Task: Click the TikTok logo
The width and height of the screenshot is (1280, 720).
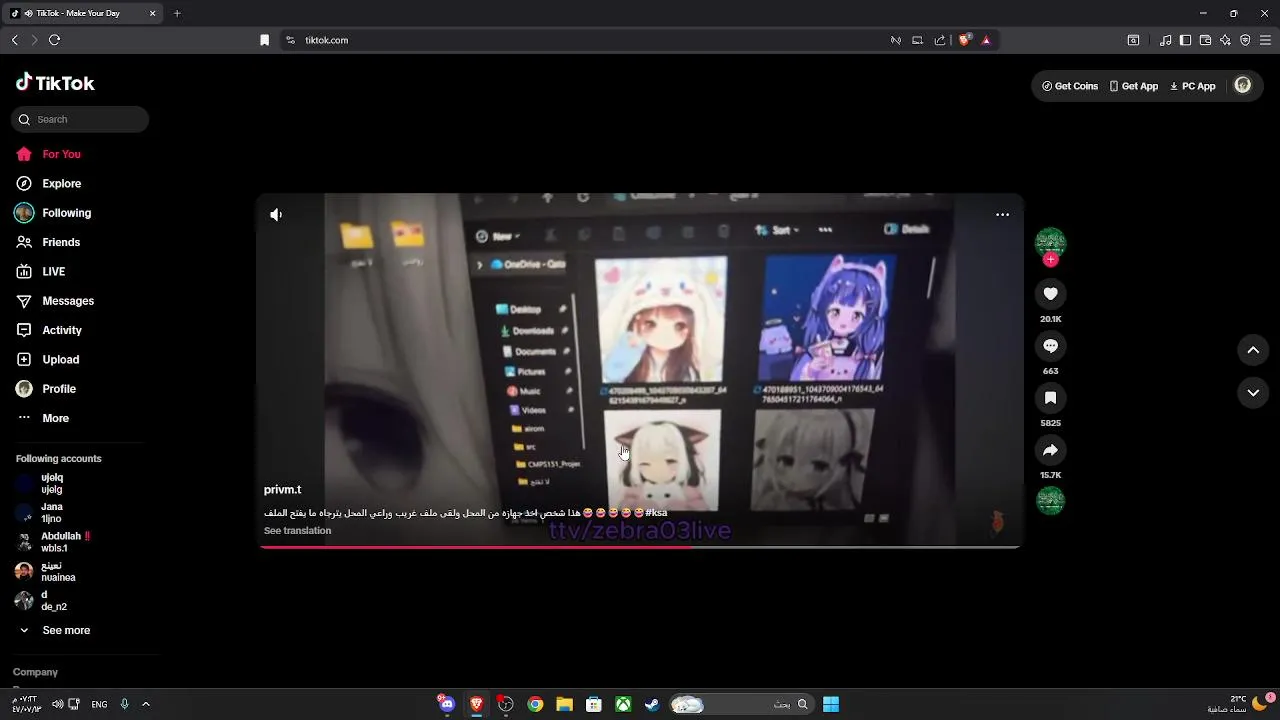Action: point(55,83)
